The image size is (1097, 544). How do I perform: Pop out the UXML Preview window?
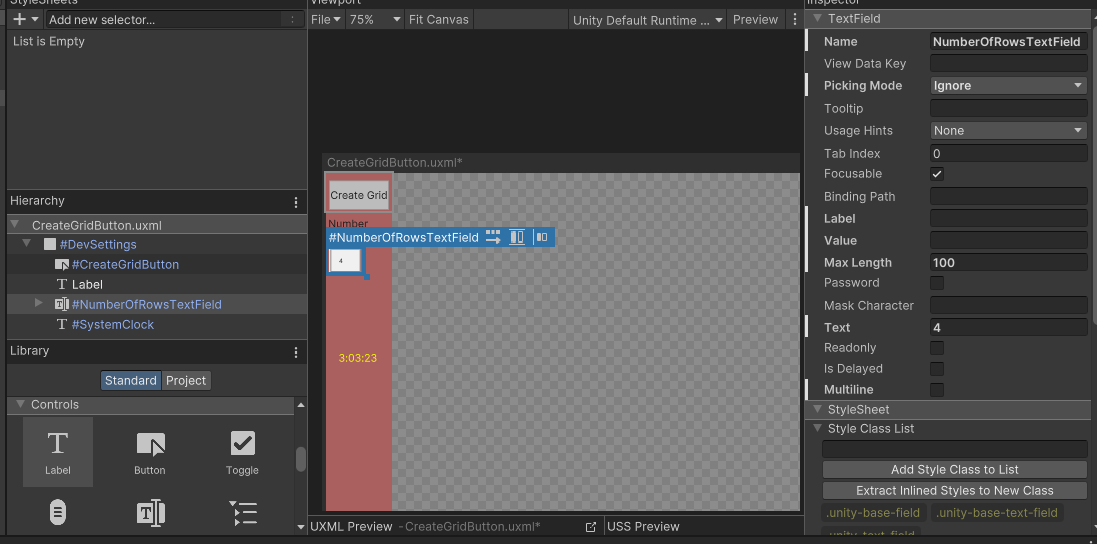click(x=591, y=527)
